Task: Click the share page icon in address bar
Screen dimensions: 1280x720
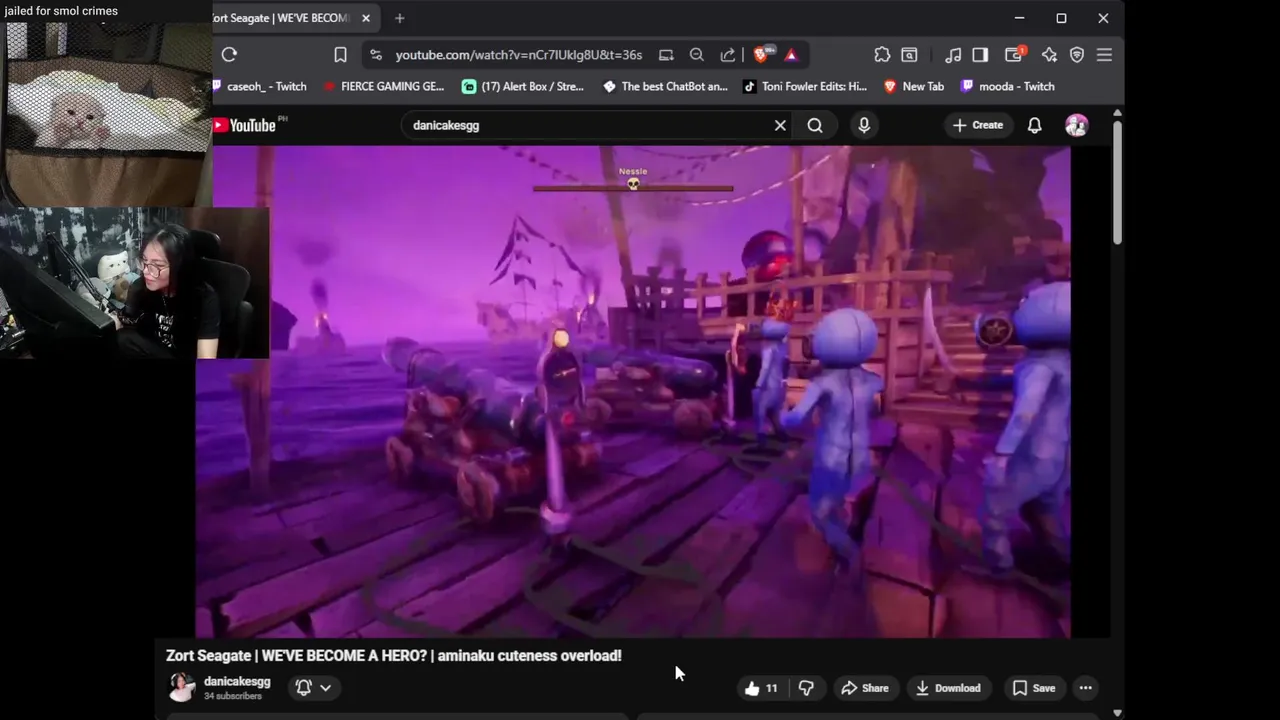Action: tap(728, 55)
